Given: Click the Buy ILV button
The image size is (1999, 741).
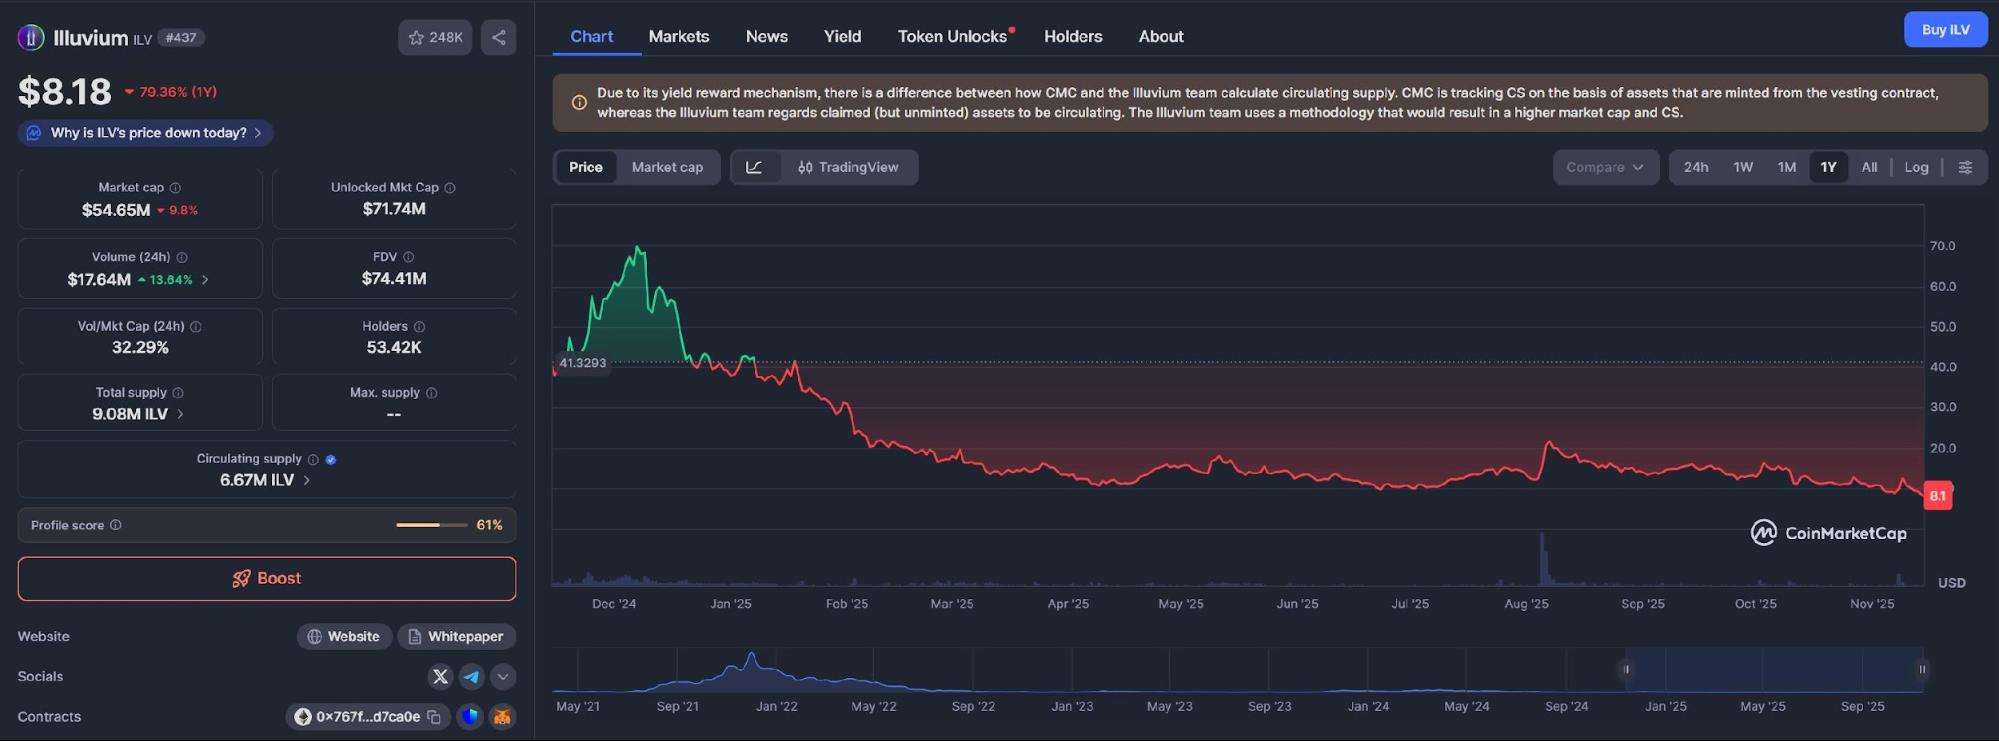Looking at the screenshot, I should point(1945,30).
